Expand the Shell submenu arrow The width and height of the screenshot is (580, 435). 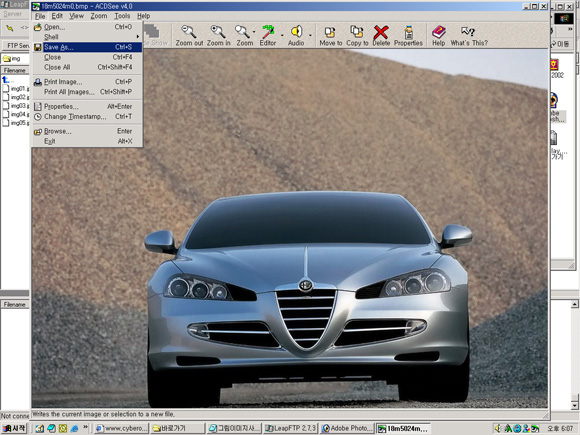138,37
